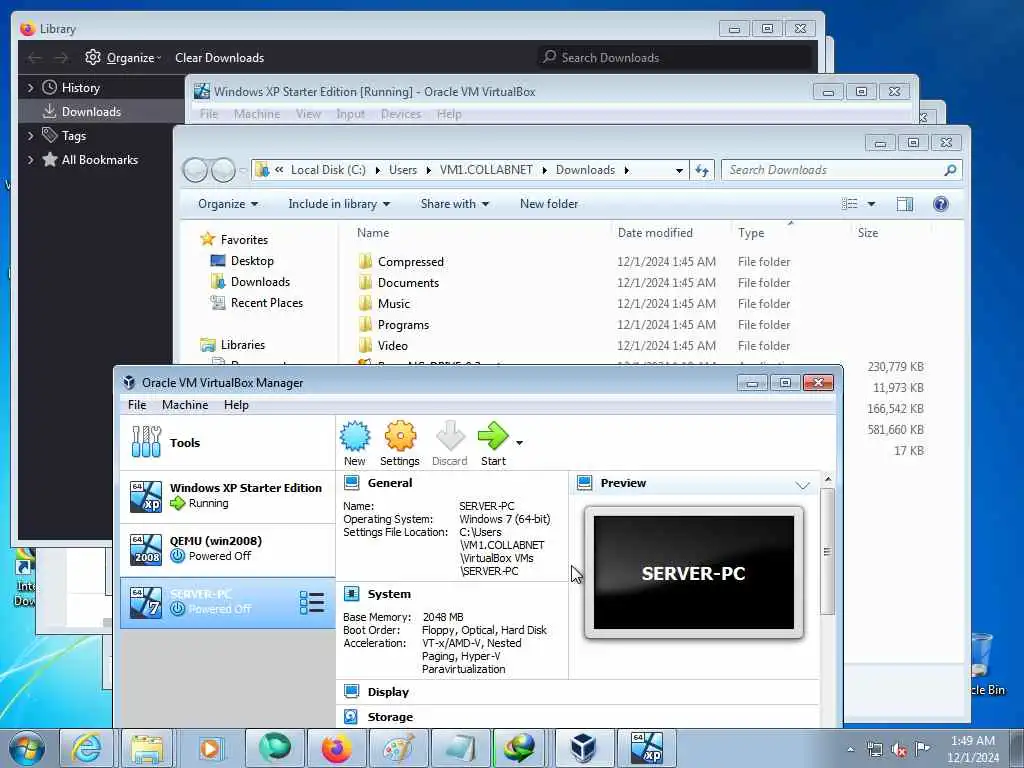
Task: Select the Video folder
Action: [392, 345]
